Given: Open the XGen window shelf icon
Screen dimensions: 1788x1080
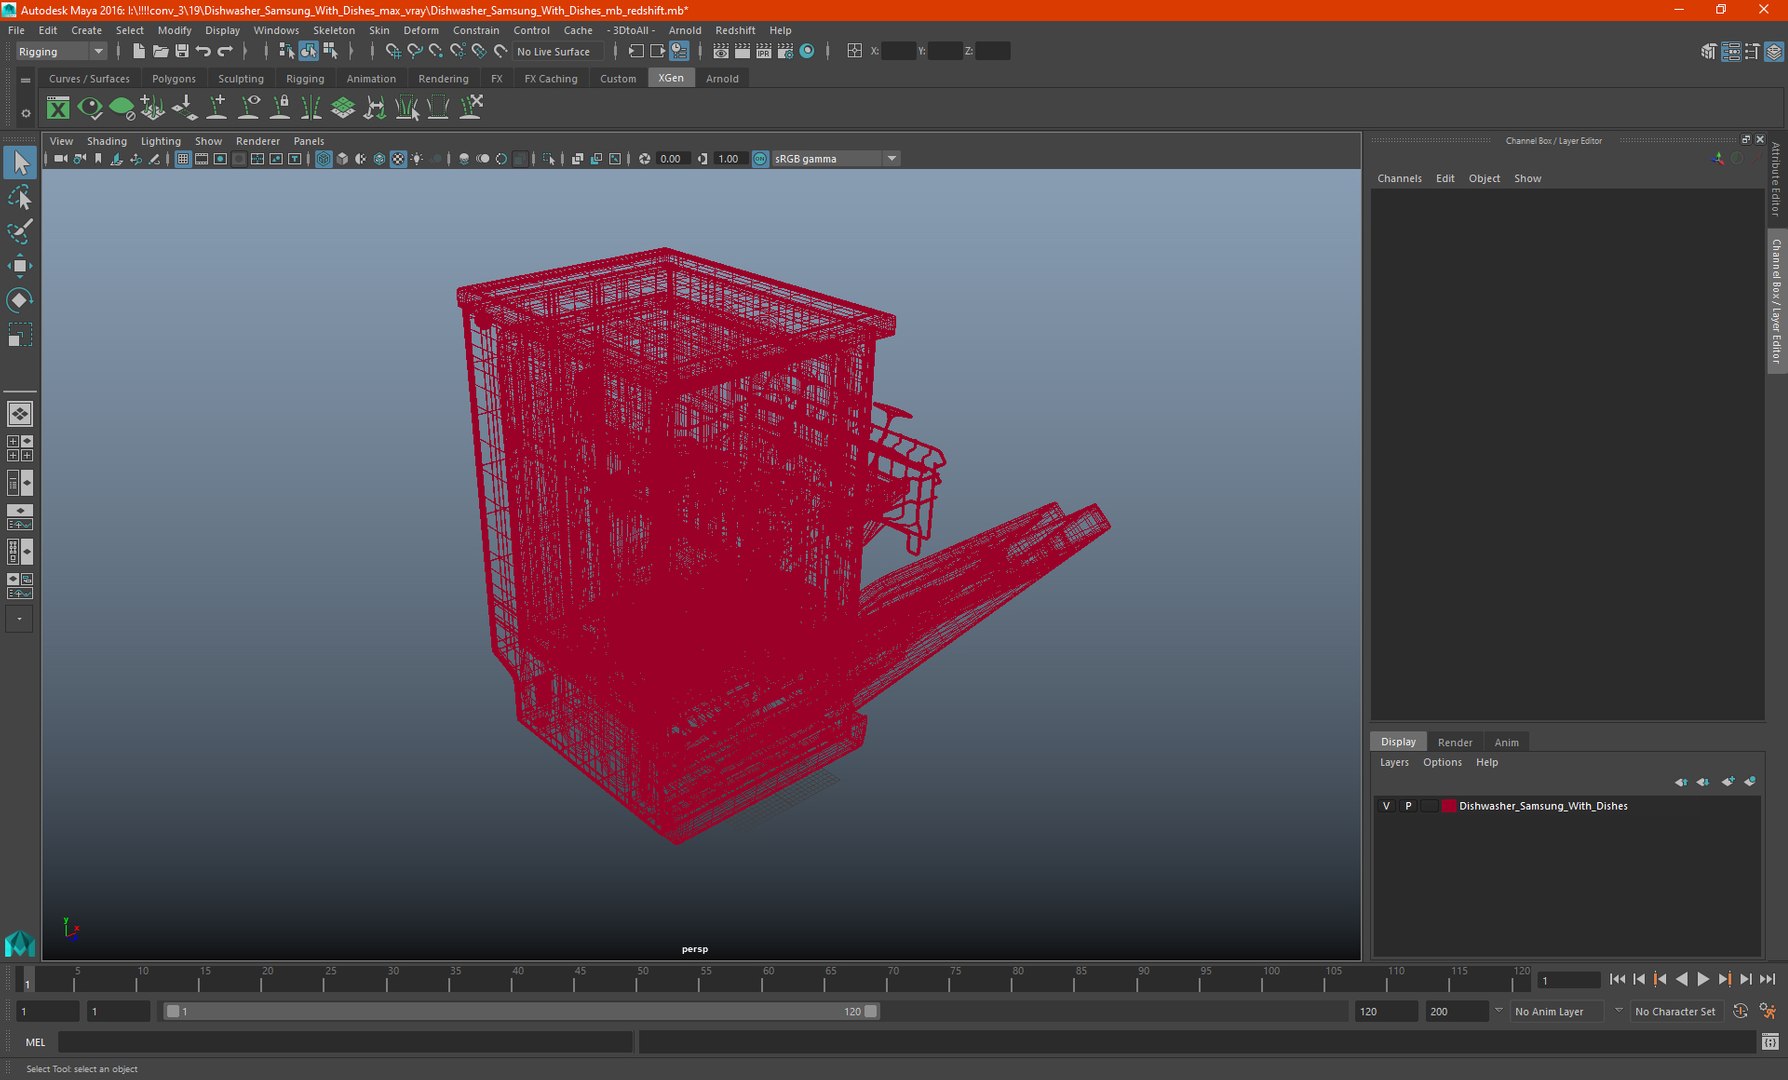Looking at the screenshot, I should click(58, 108).
